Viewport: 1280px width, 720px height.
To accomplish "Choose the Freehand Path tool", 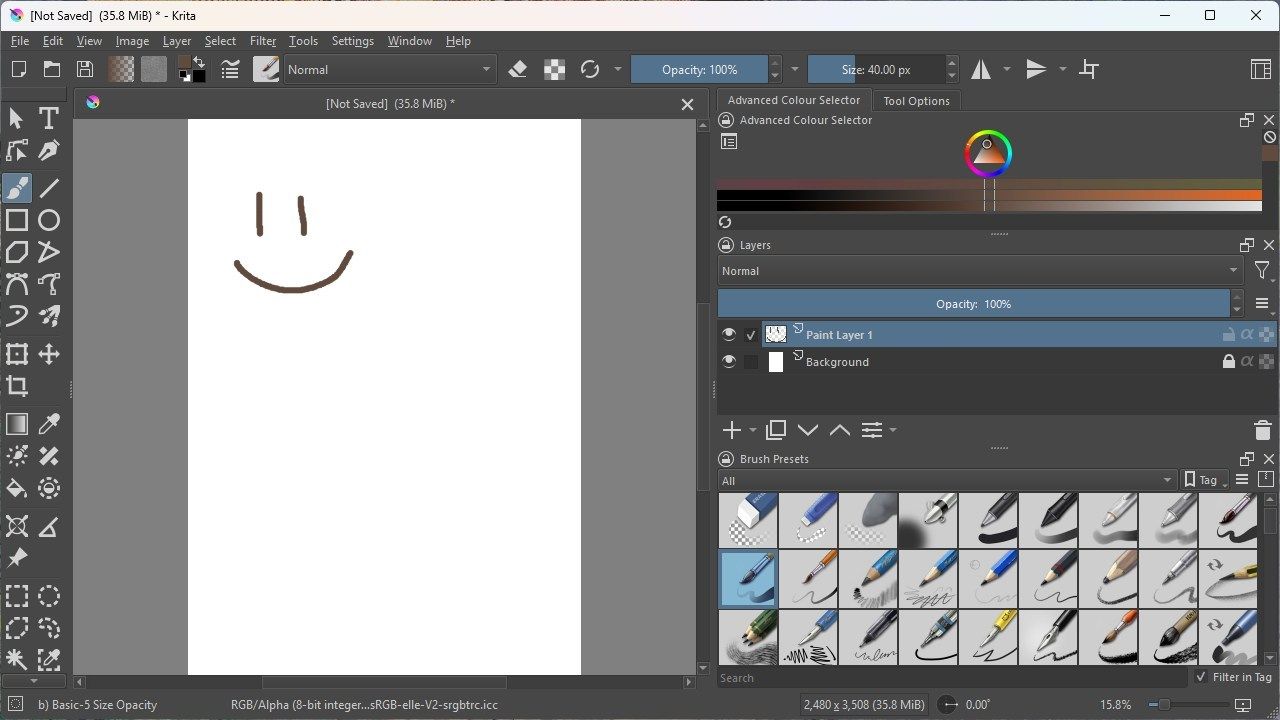I will coord(48,284).
